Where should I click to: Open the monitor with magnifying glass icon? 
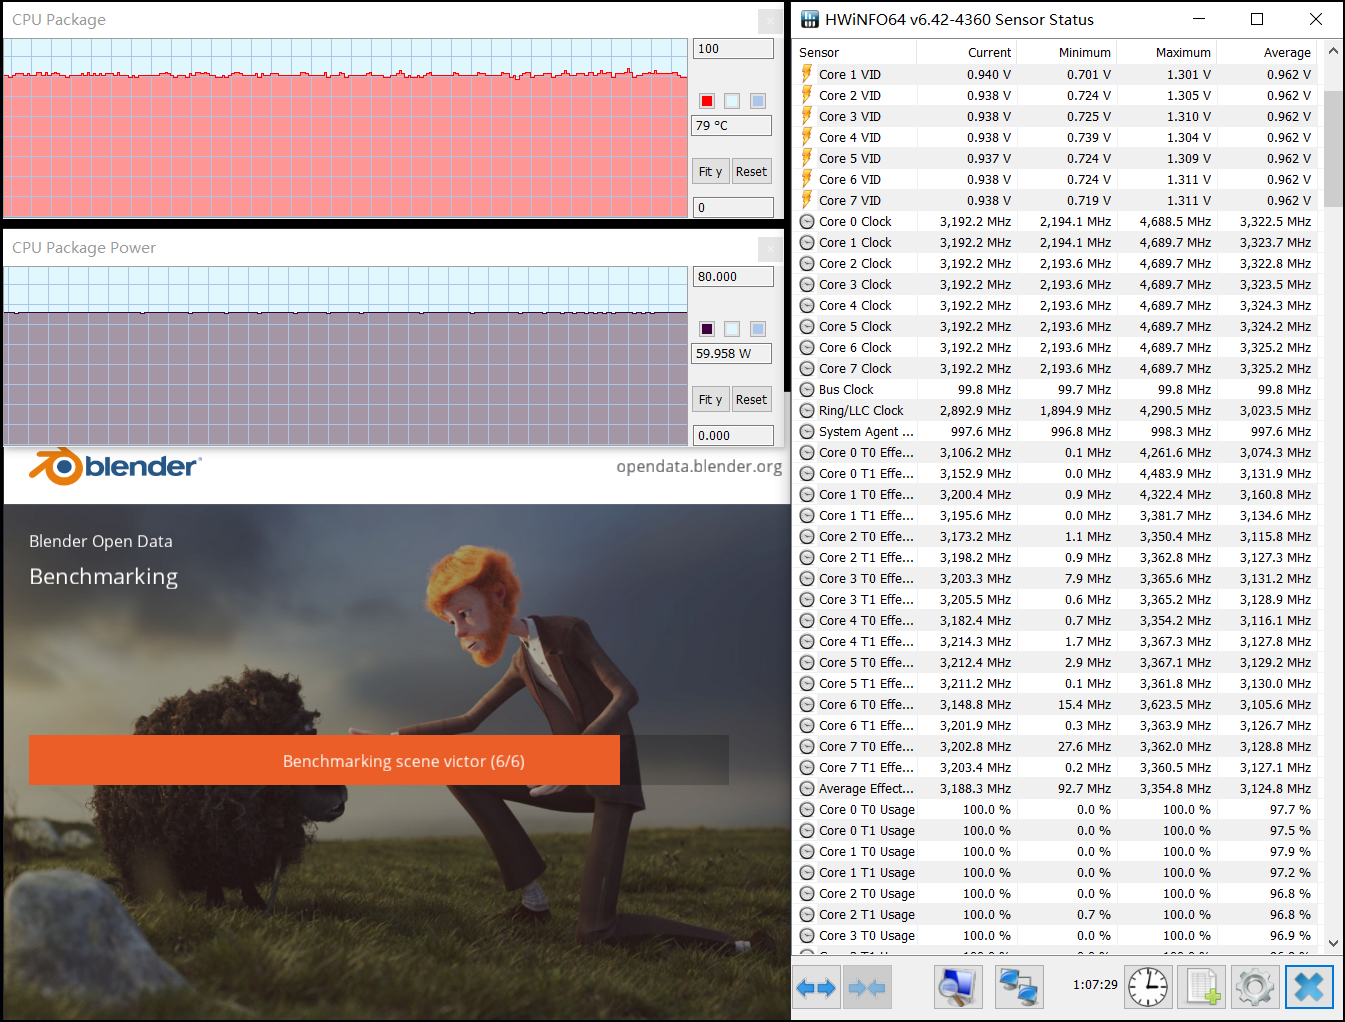coord(958,988)
